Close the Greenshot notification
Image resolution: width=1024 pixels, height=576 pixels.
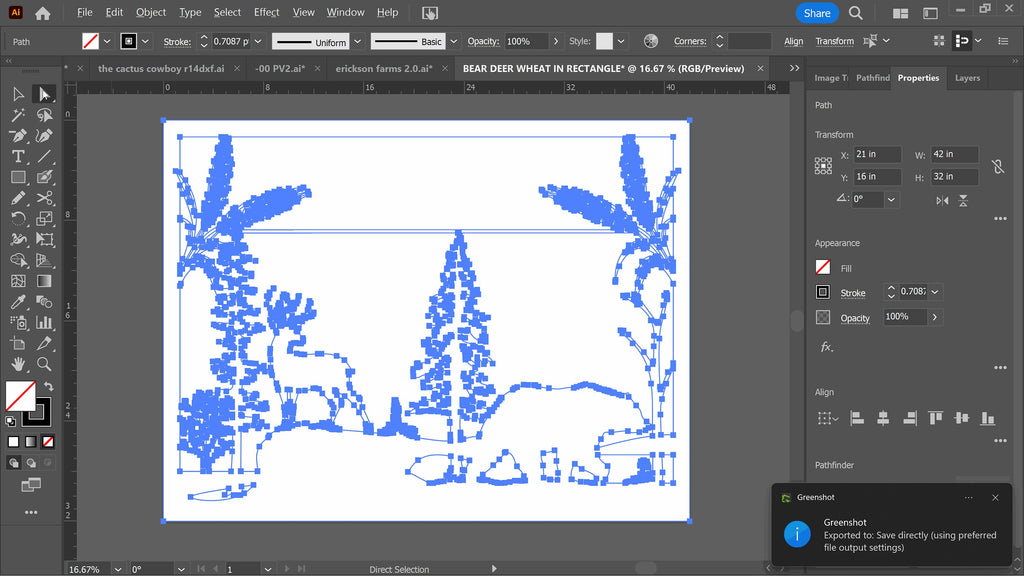[995, 498]
